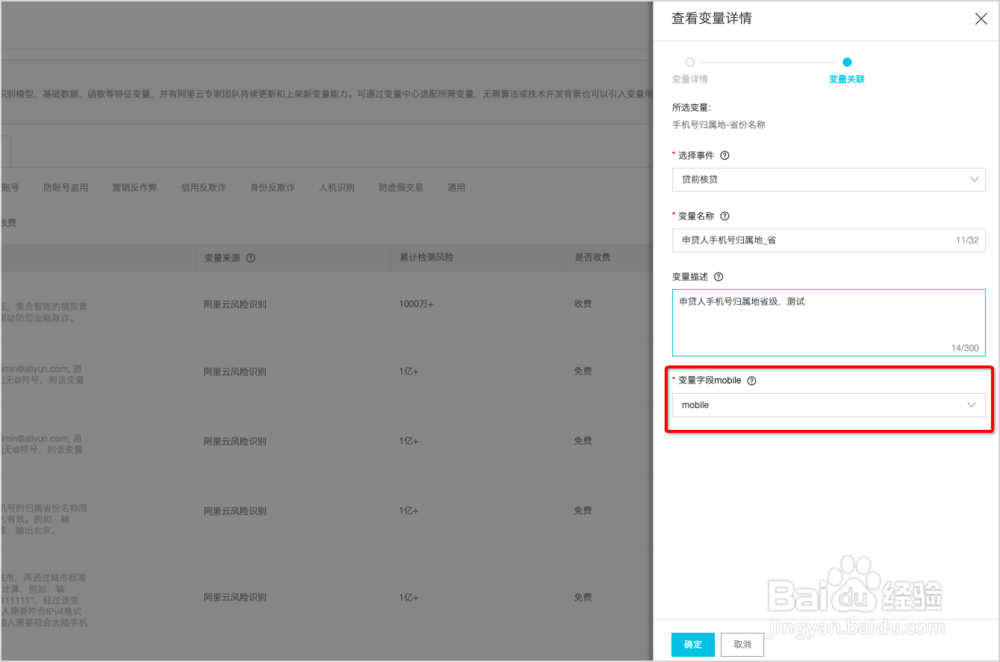Click the 变量详情 step circle indicator
This screenshot has height=662, width=1000.
click(x=690, y=61)
